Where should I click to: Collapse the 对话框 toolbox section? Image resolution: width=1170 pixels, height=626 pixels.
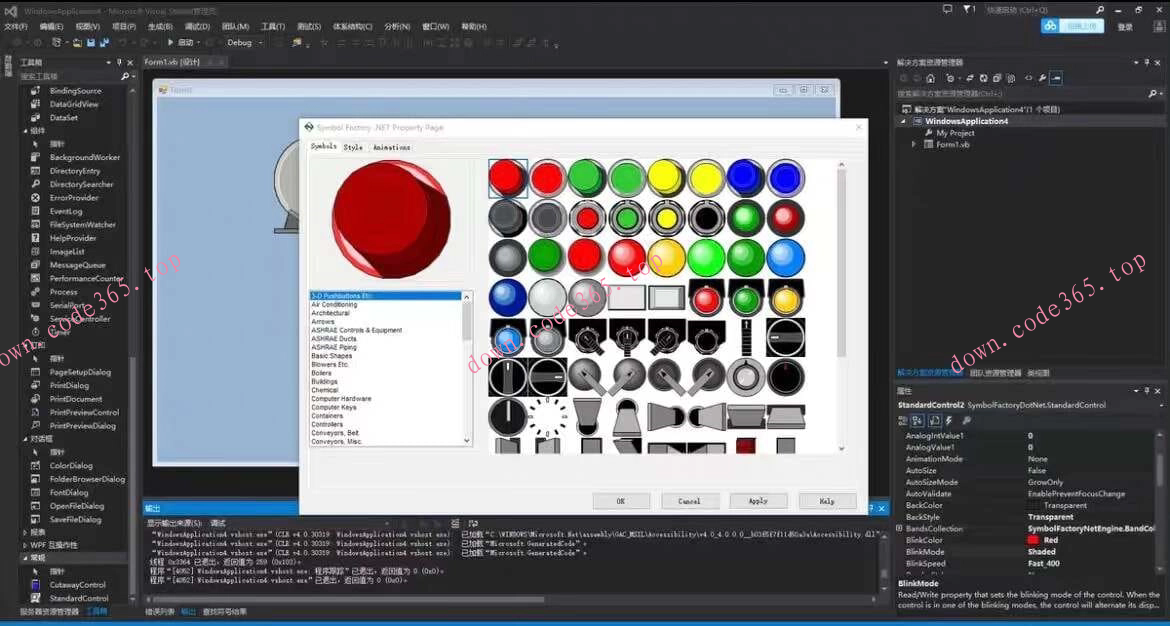pos(25,439)
